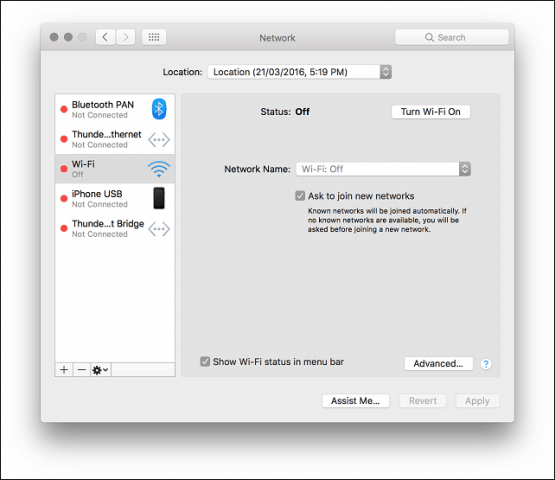Click the Assist Me... button
Viewport: 555px width, 480px height.
tap(355, 401)
